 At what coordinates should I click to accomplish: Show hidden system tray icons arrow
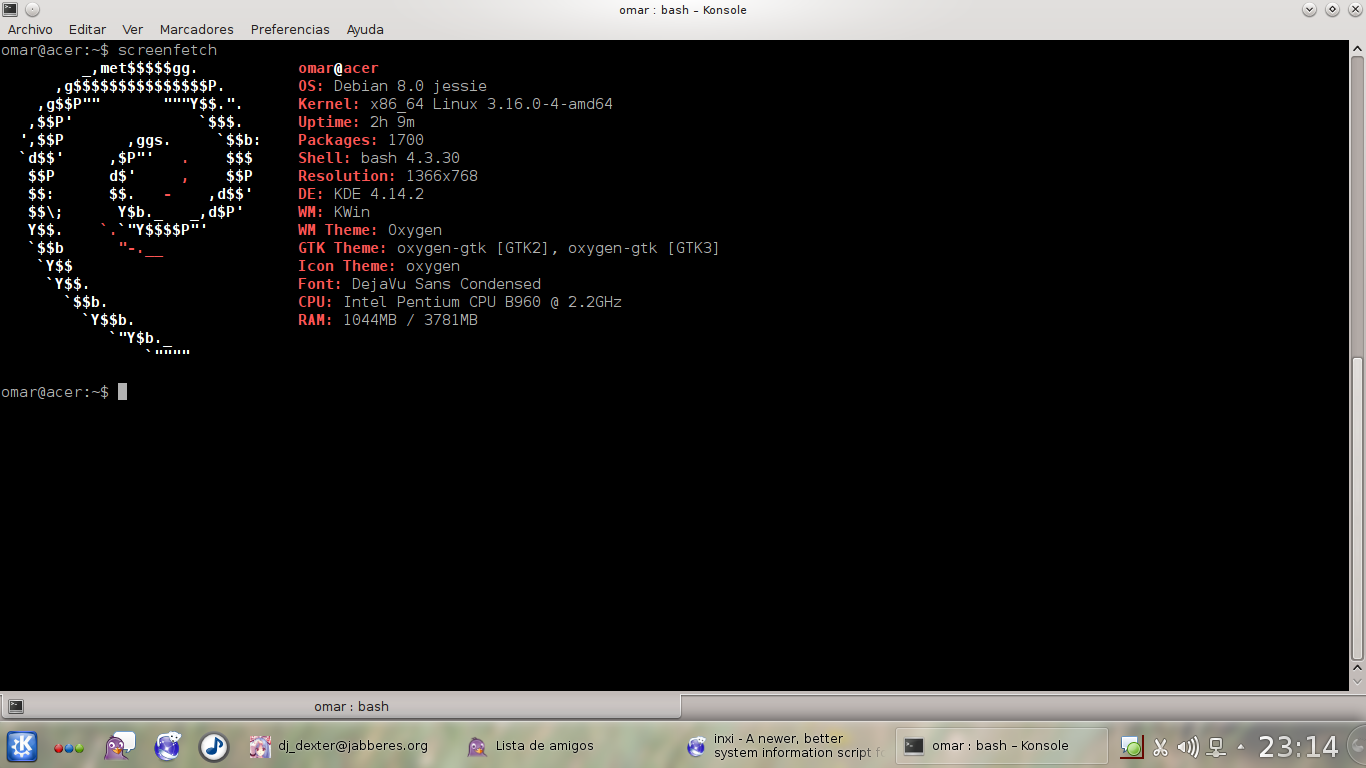(1241, 746)
